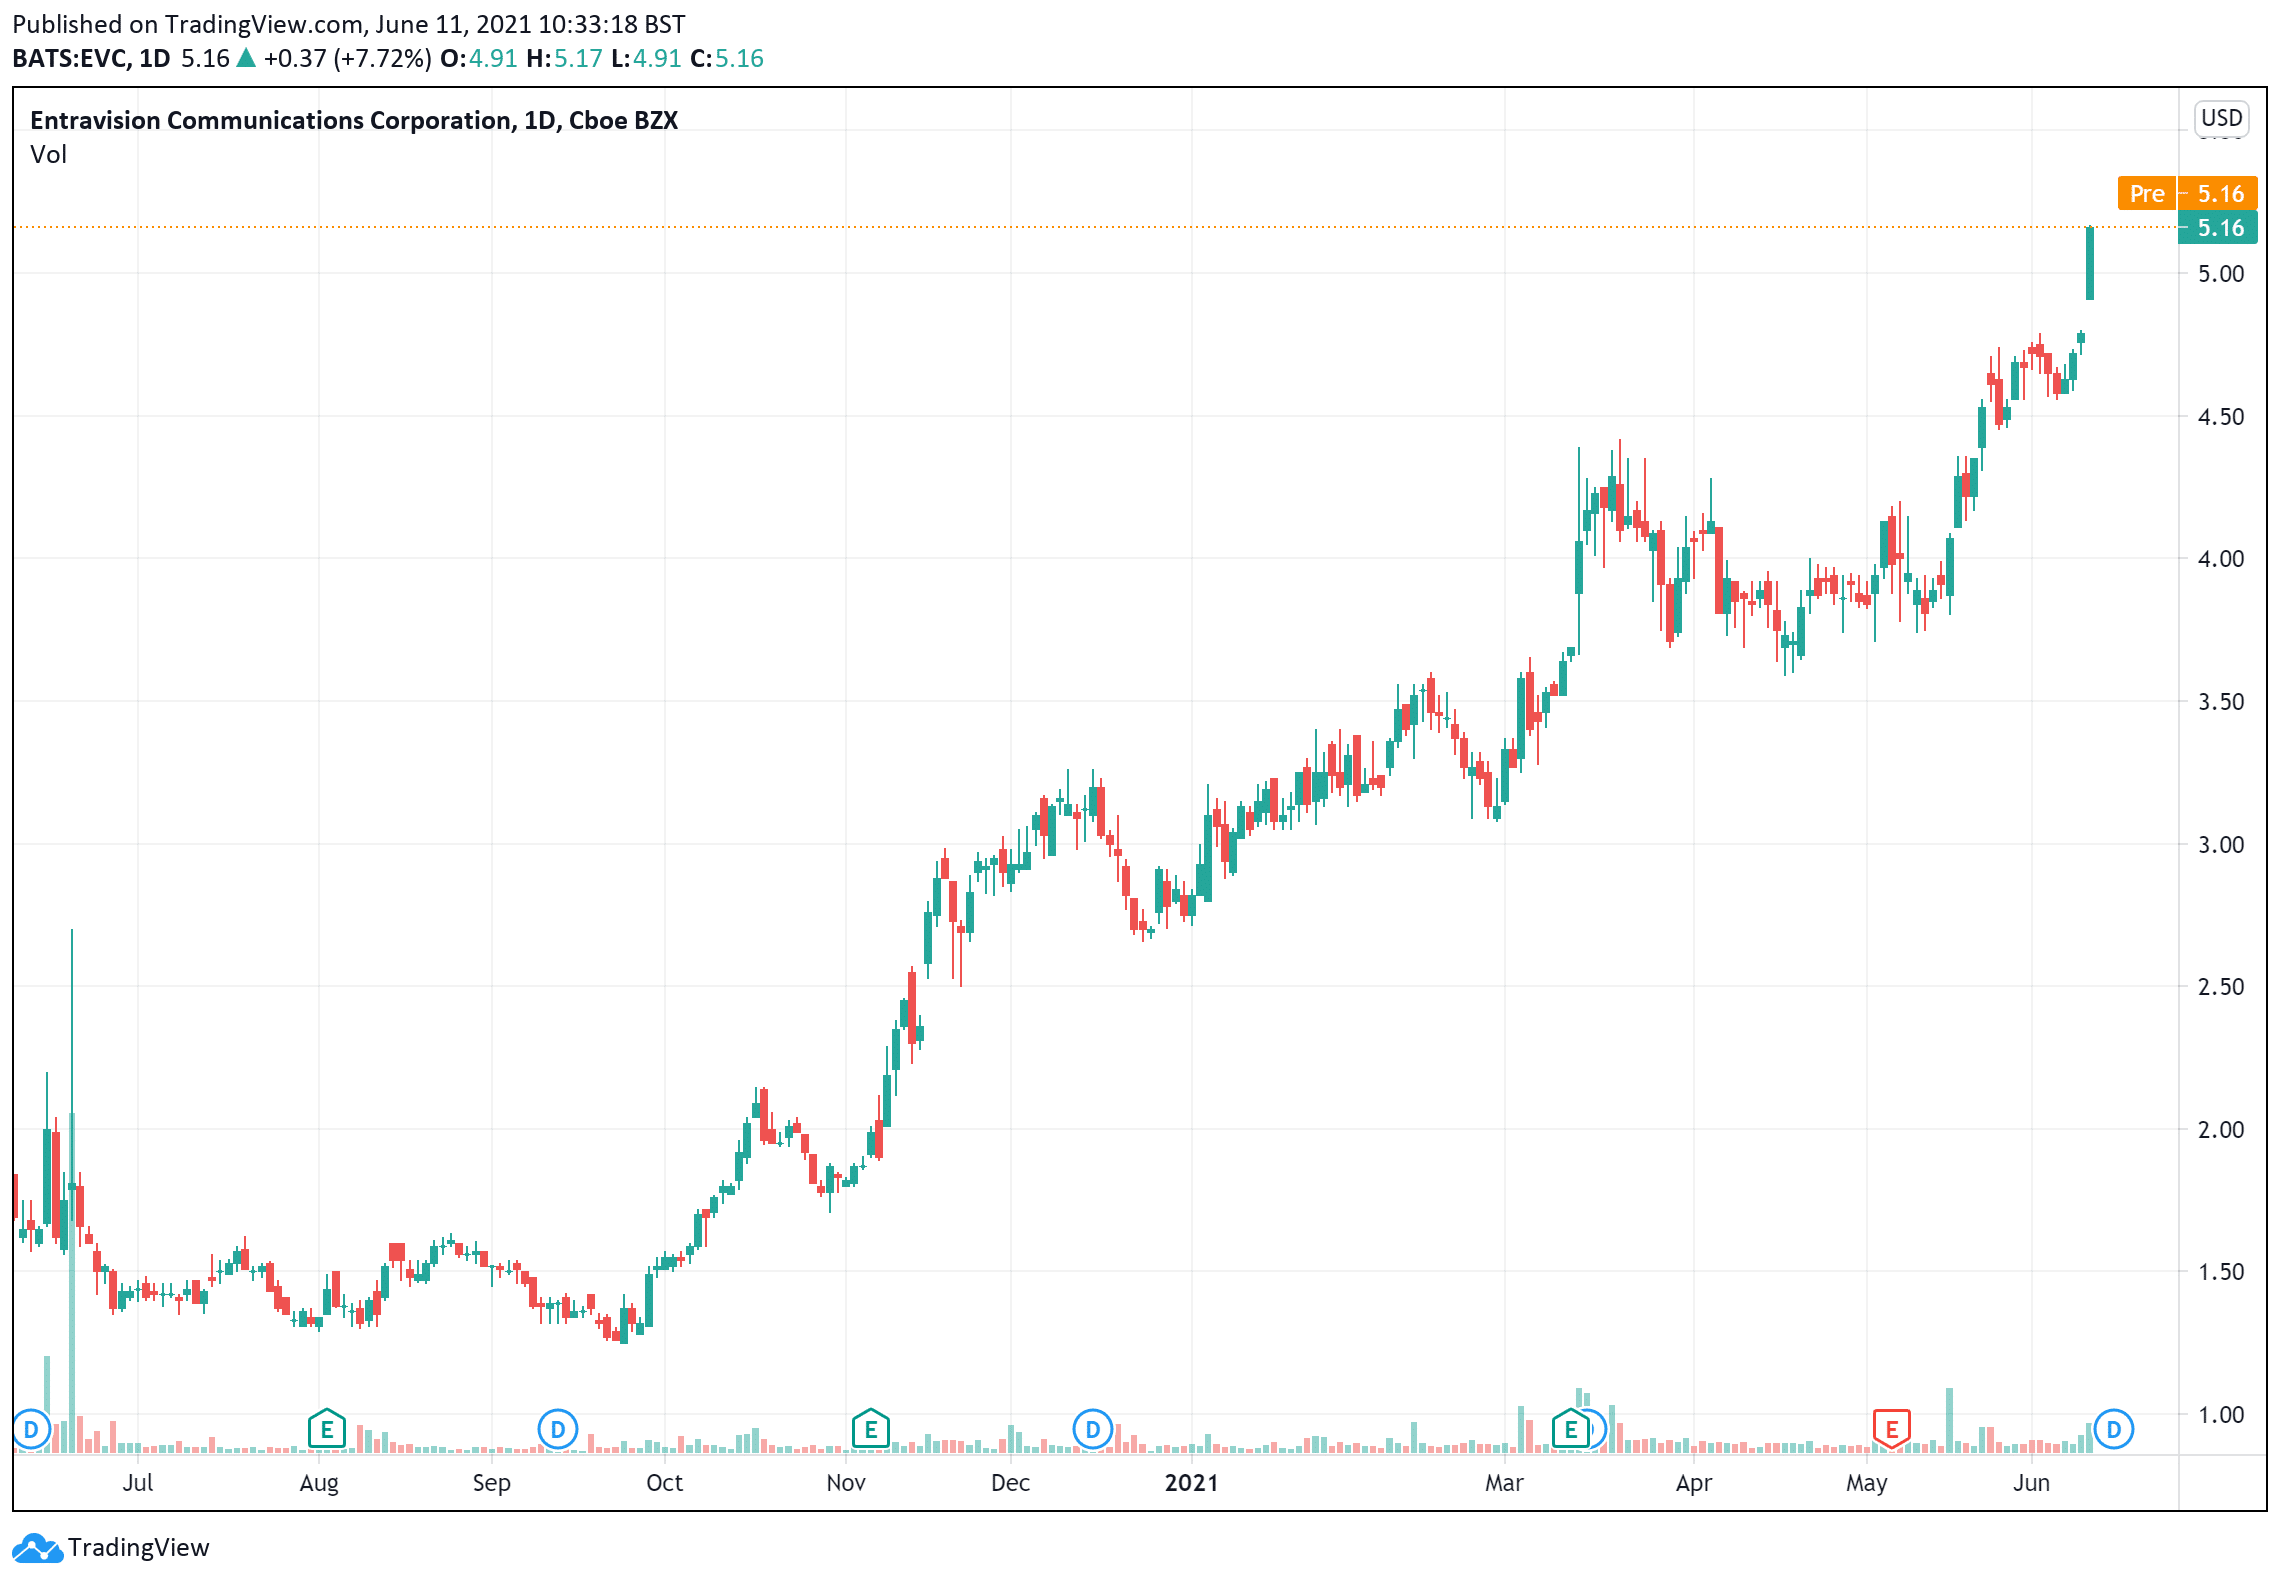Image resolution: width=2280 pixels, height=1584 pixels.
Task: Click the Jun label on time axis
Action: coord(2031,1482)
